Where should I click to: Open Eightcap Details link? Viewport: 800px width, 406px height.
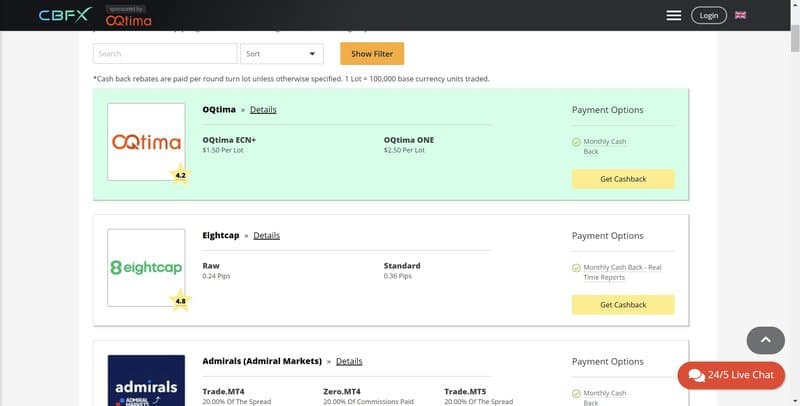point(267,236)
